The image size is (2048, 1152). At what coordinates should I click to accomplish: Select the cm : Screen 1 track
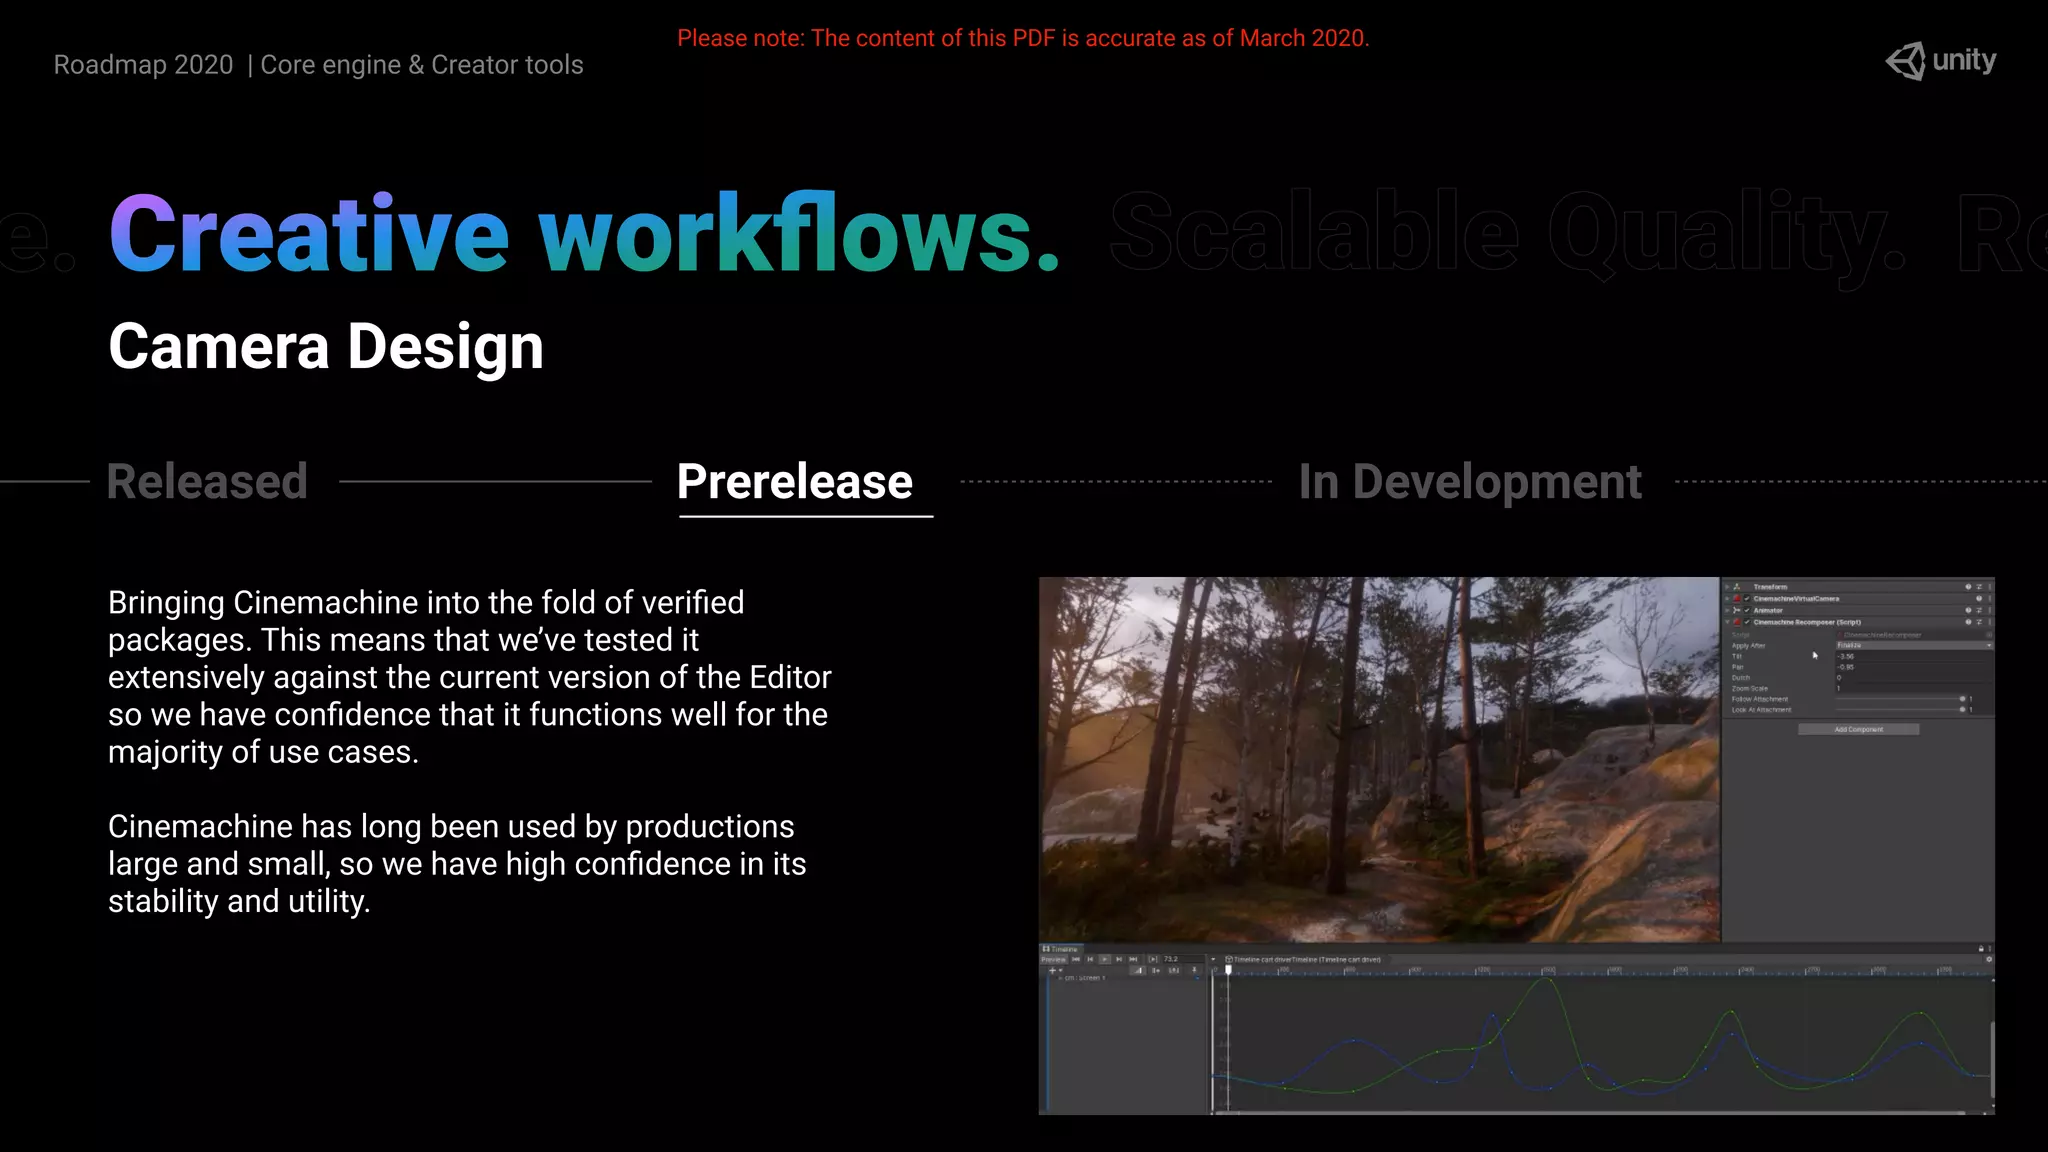tap(1084, 978)
